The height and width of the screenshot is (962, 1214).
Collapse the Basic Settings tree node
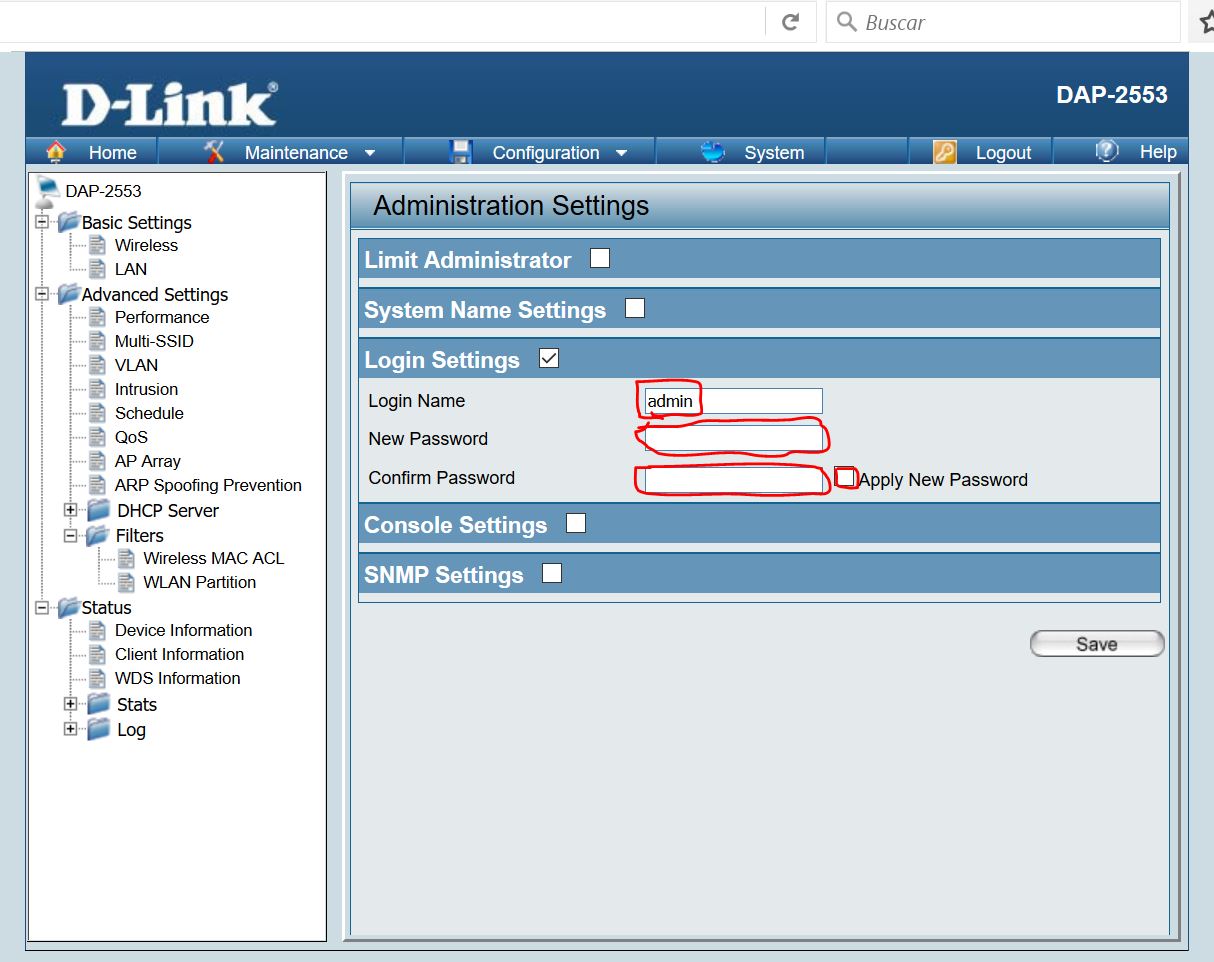click(42, 222)
